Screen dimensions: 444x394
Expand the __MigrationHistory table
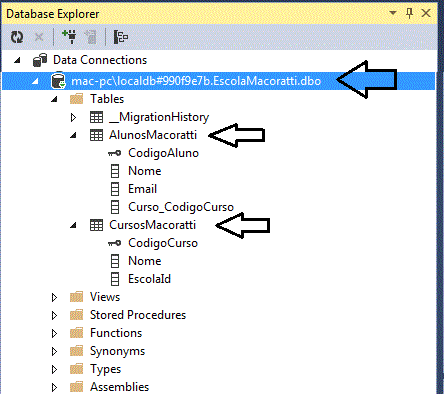pos(73,117)
